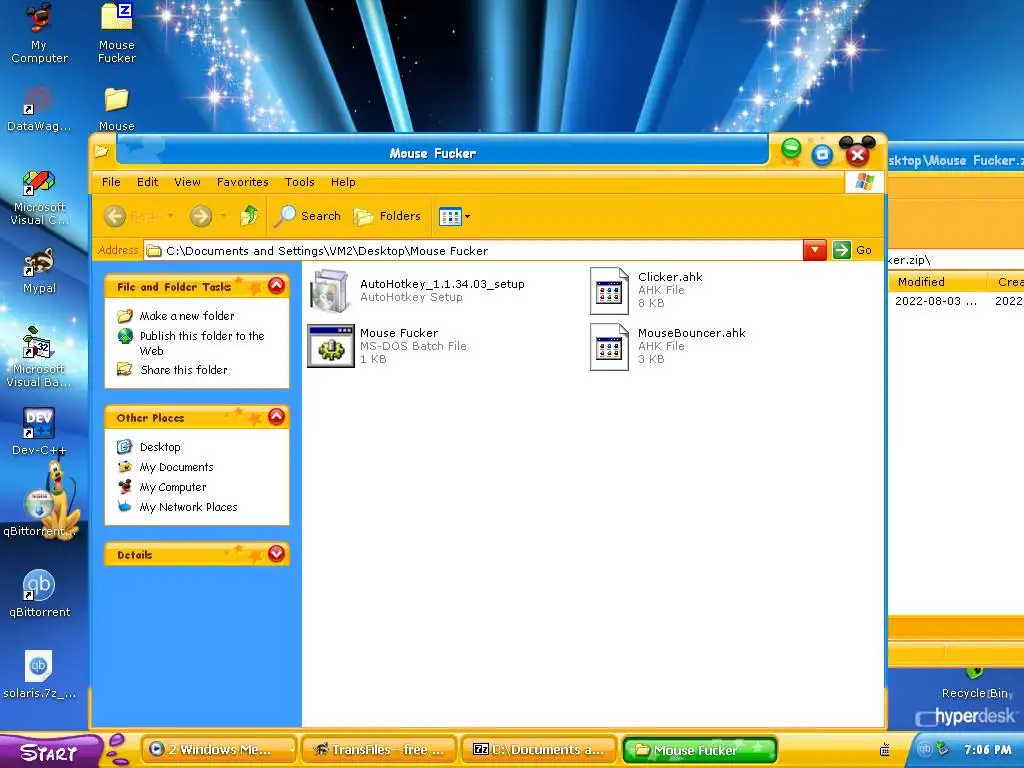Open the Favorites menu
The height and width of the screenshot is (768, 1024).
[242, 182]
